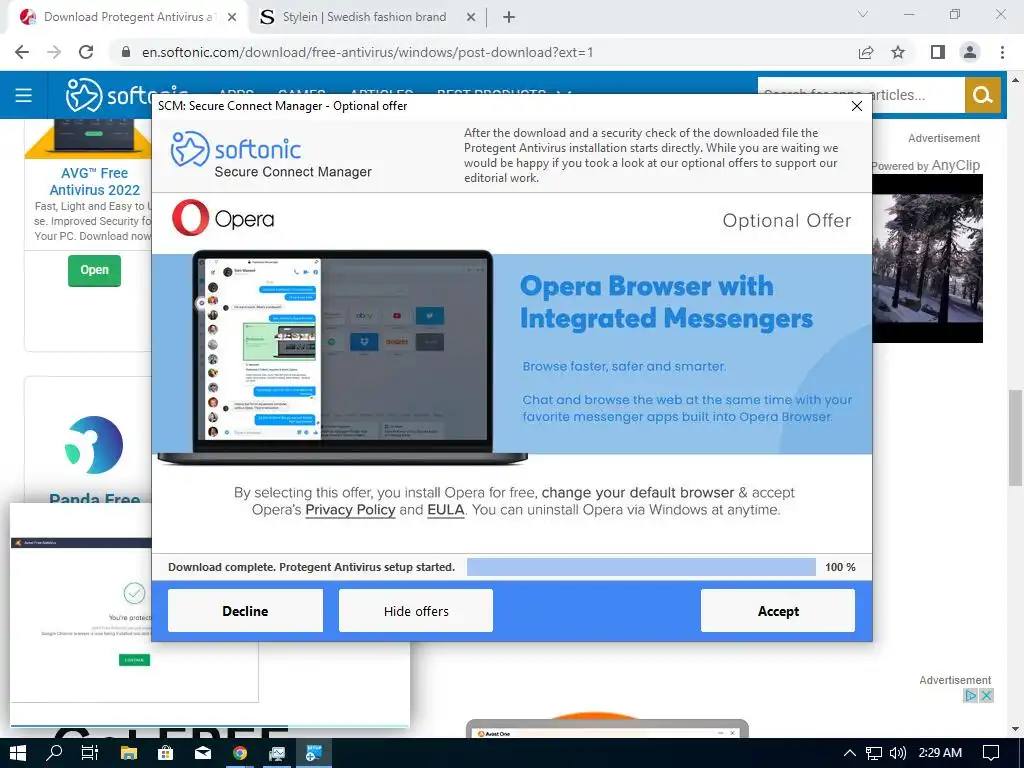Click the orange search magnifier button
The height and width of the screenshot is (768, 1024).
click(x=982, y=95)
